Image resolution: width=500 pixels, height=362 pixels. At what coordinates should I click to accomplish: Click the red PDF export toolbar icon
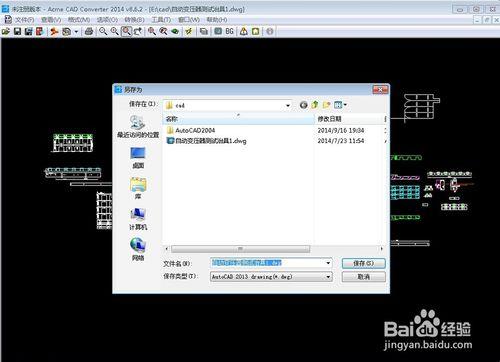[x=40, y=32]
